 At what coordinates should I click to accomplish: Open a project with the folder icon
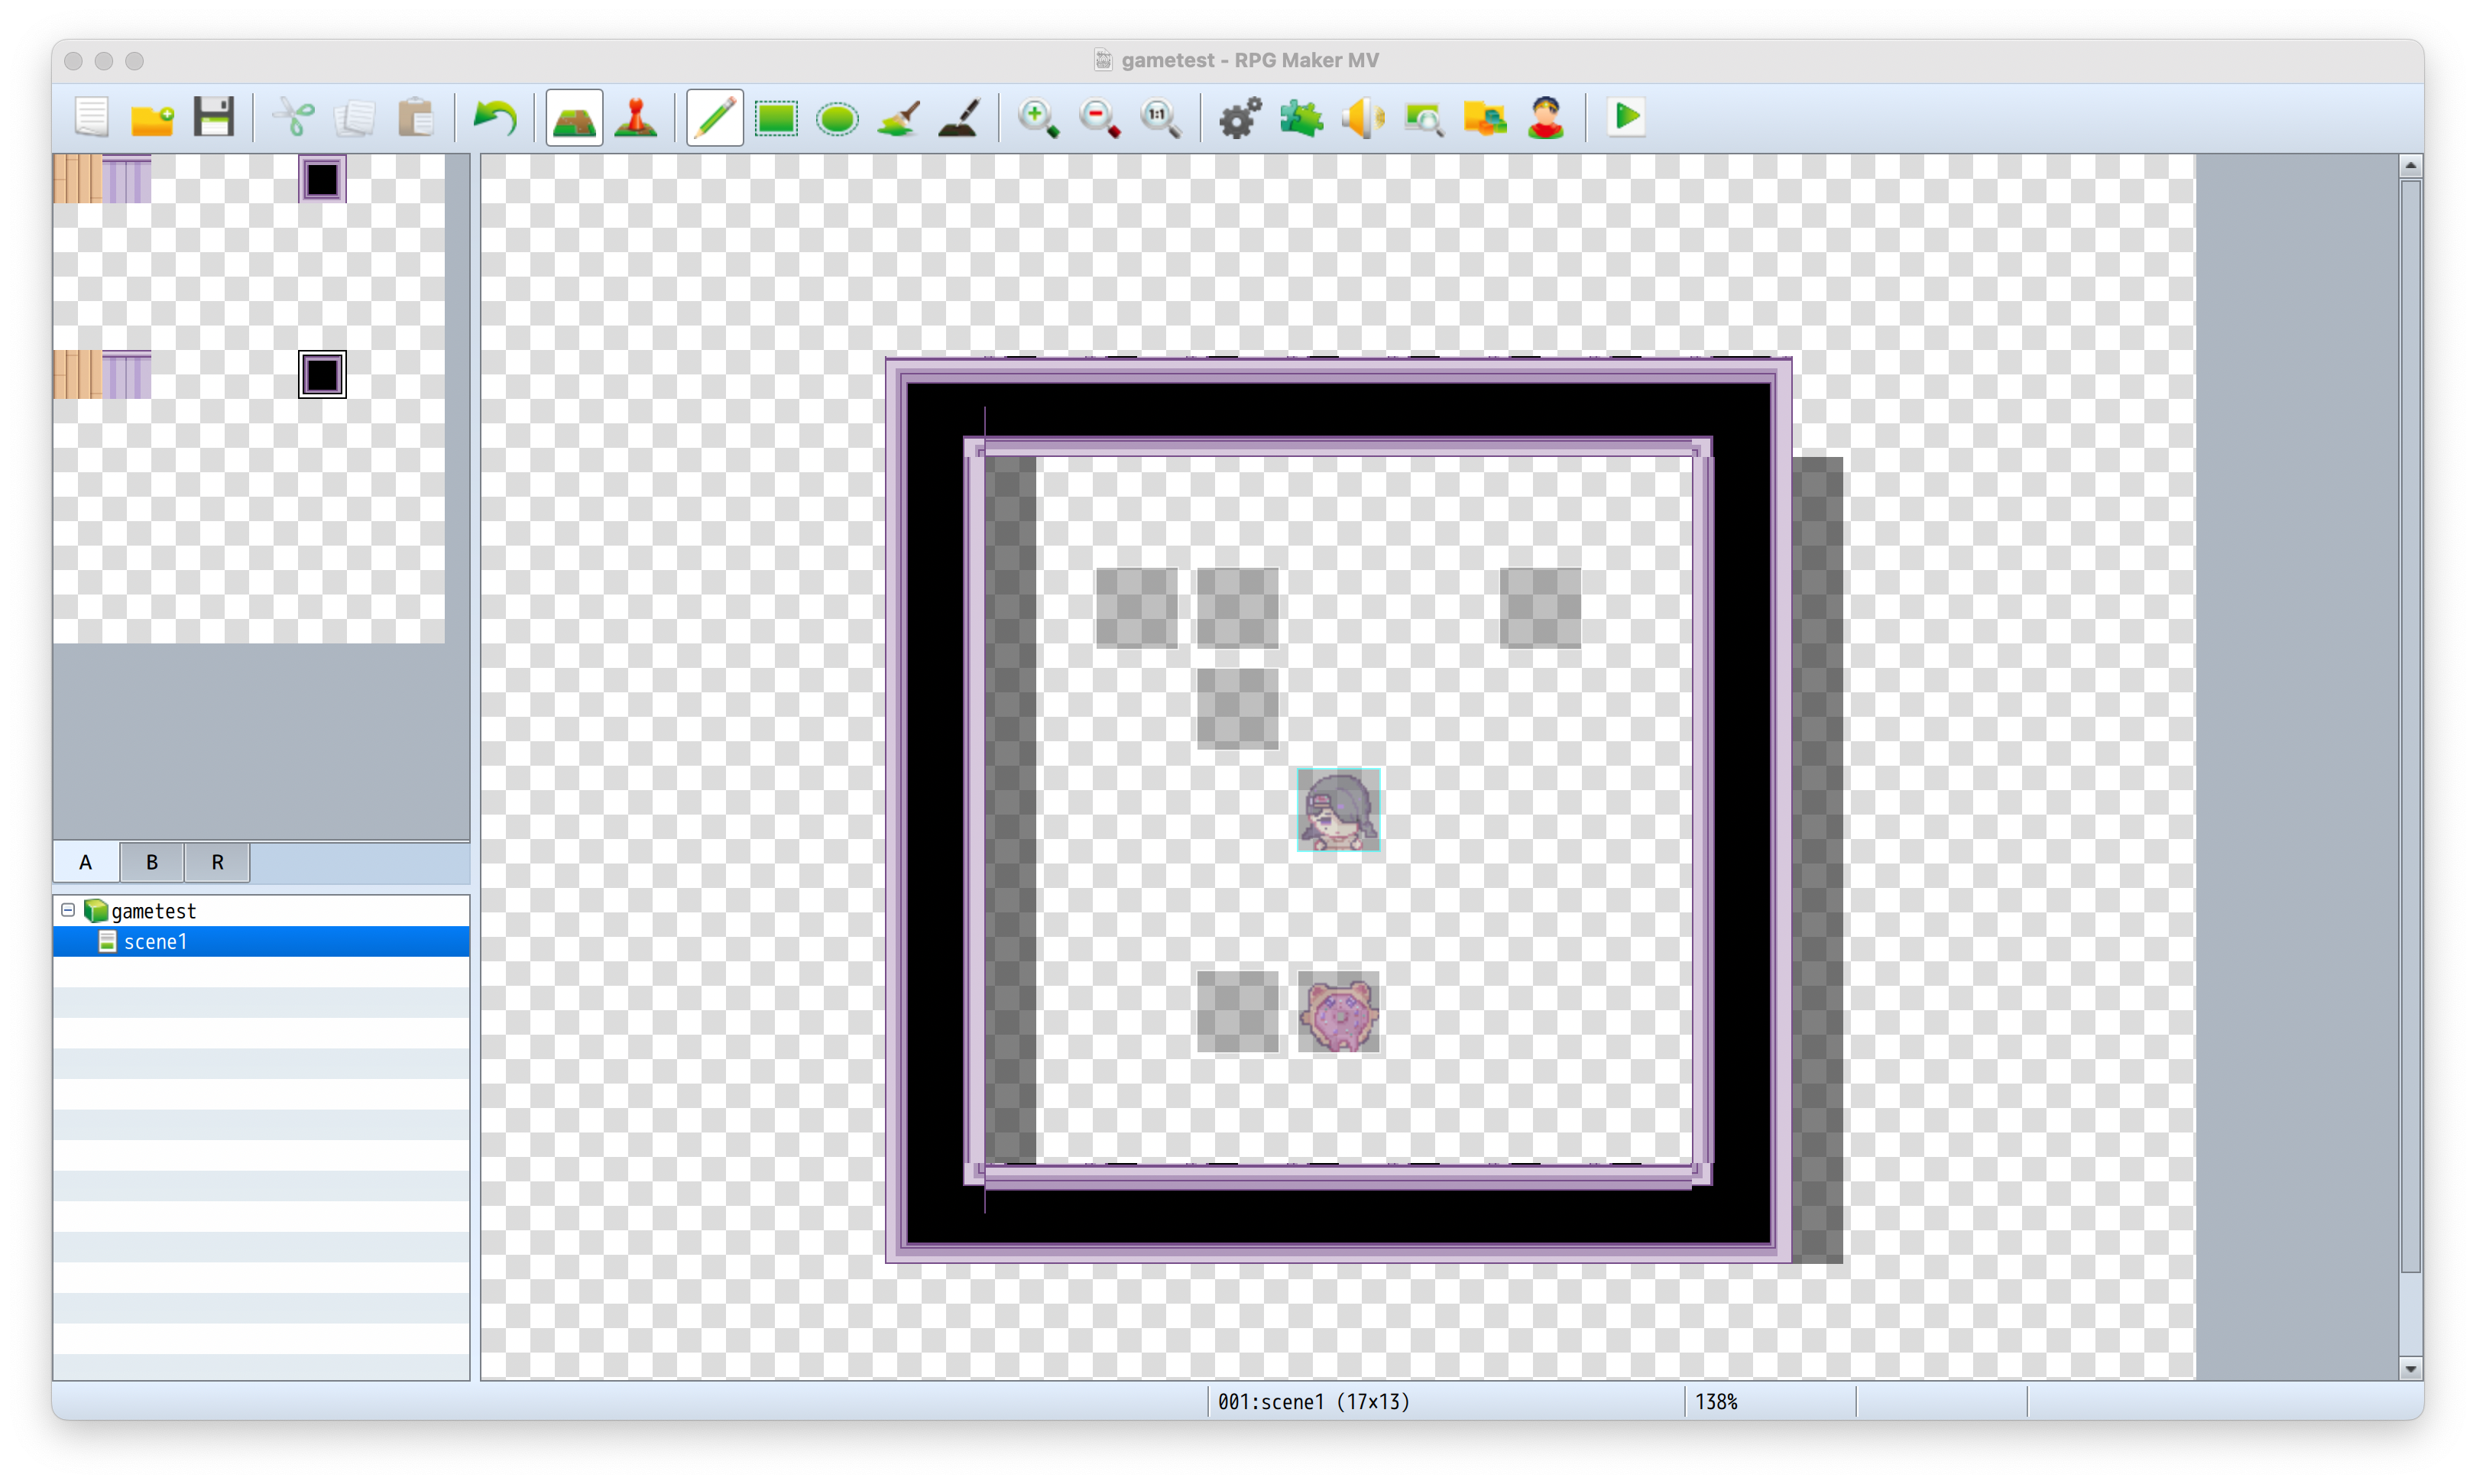click(152, 118)
